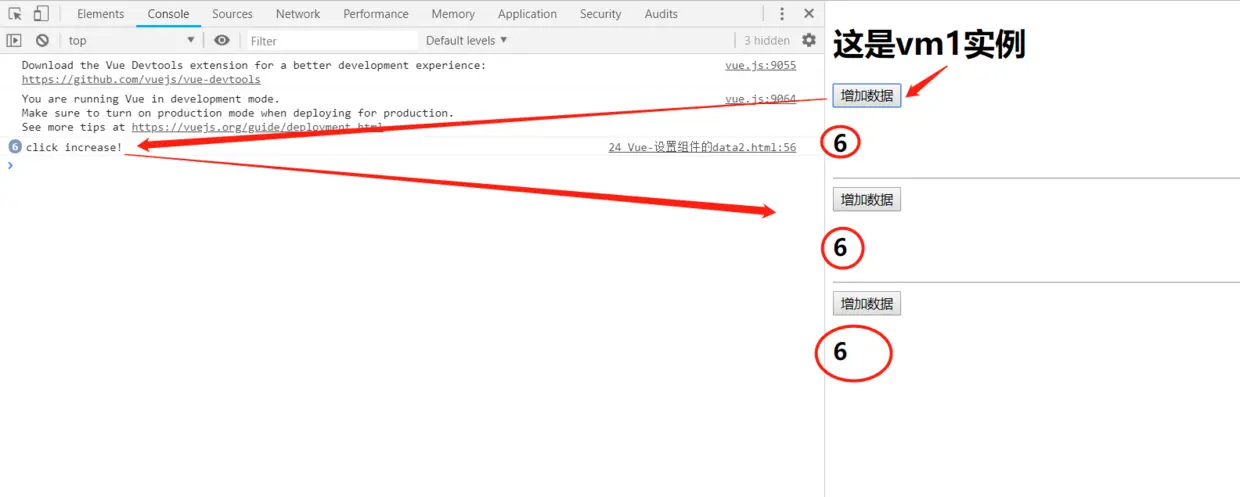The image size is (1240, 497).
Task: Click the 这是vm1实例 heading
Action: point(929,45)
